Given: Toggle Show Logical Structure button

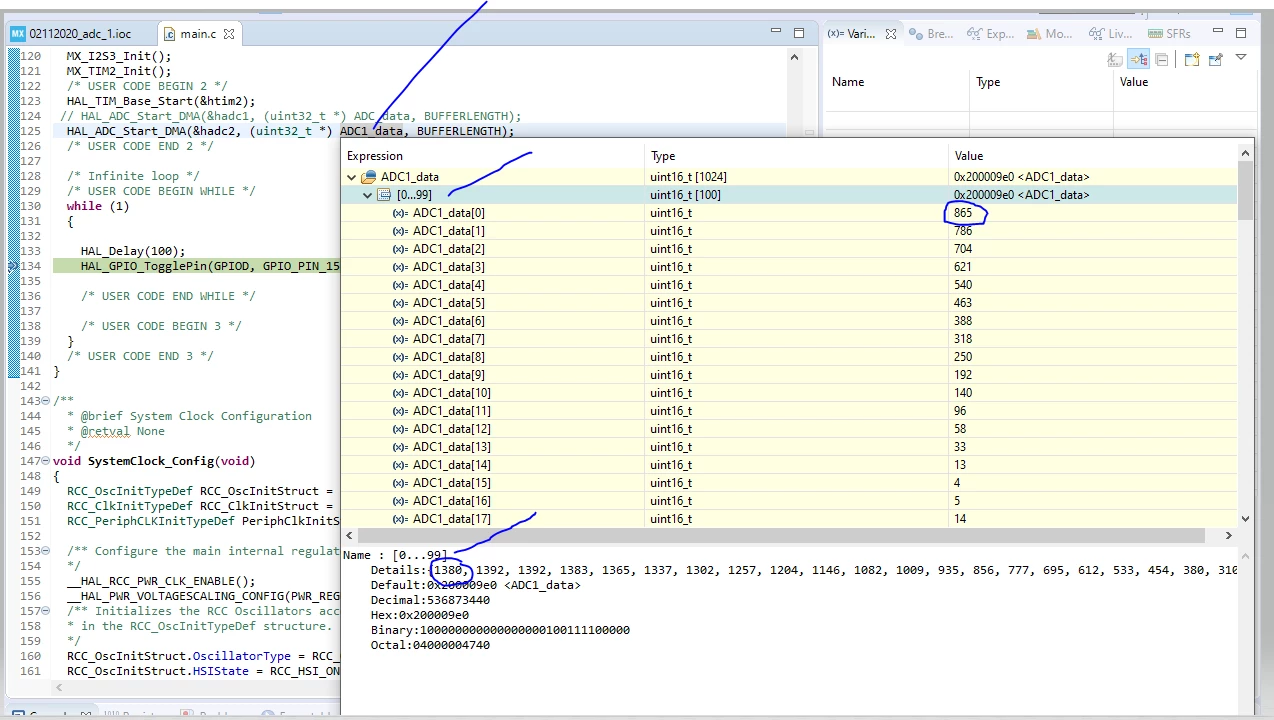Looking at the screenshot, I should [x=1138, y=59].
